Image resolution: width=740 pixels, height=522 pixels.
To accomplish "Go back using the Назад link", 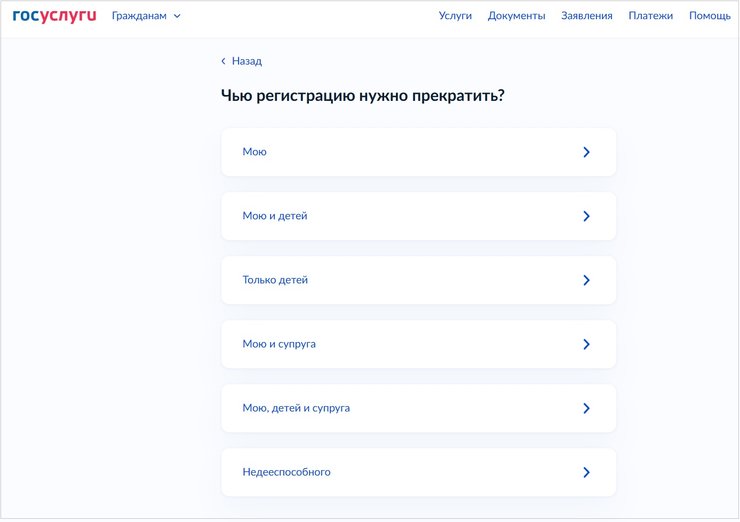I will point(241,61).
